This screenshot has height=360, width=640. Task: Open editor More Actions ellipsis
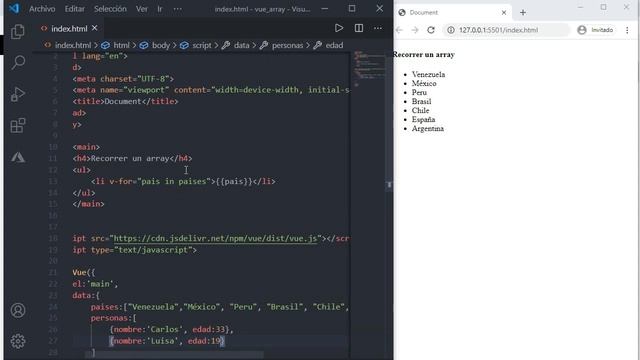click(378, 28)
